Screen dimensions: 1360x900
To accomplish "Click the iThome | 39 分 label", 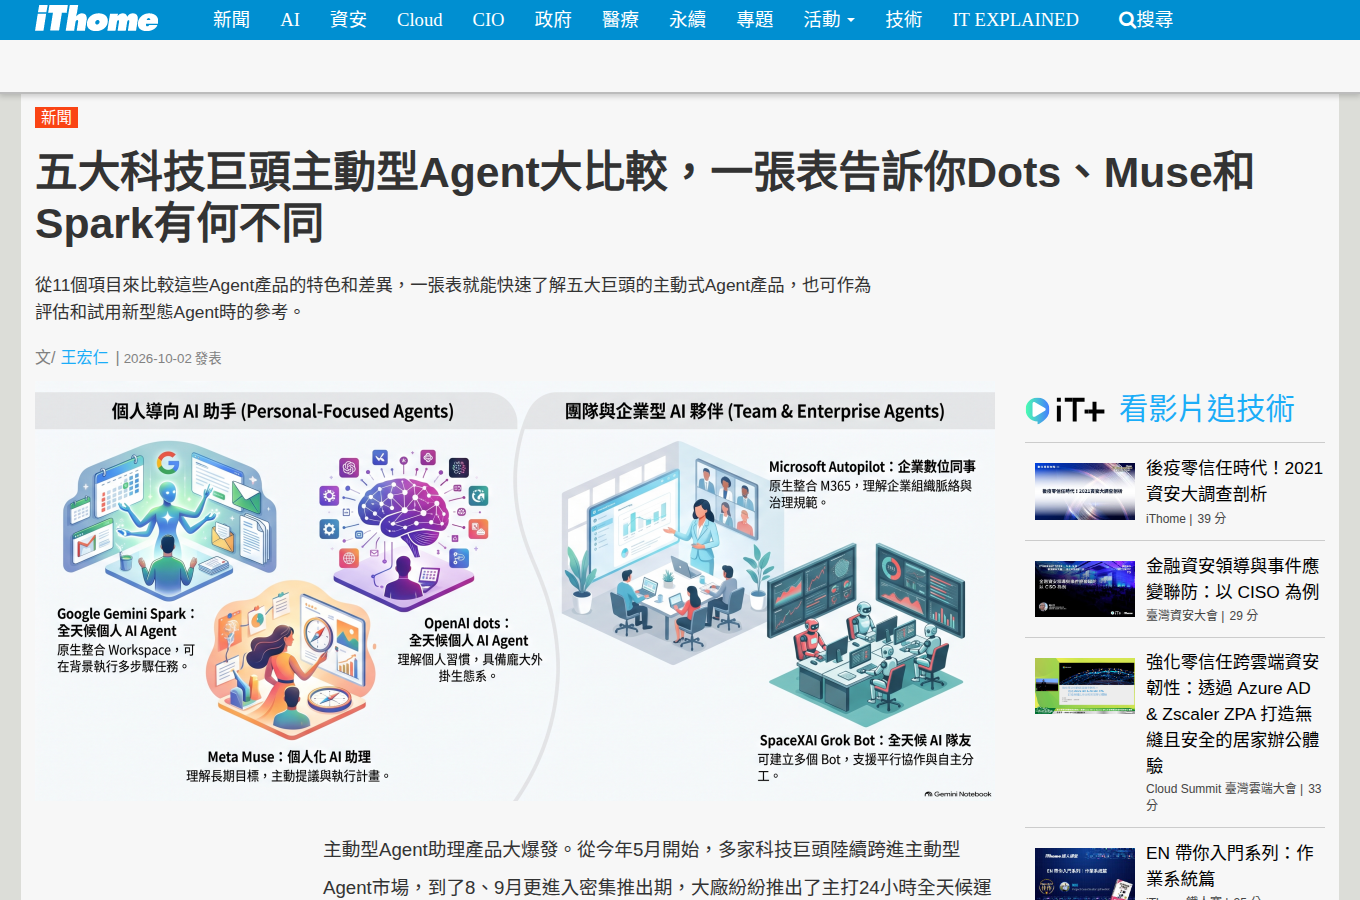I will coord(1186,518).
